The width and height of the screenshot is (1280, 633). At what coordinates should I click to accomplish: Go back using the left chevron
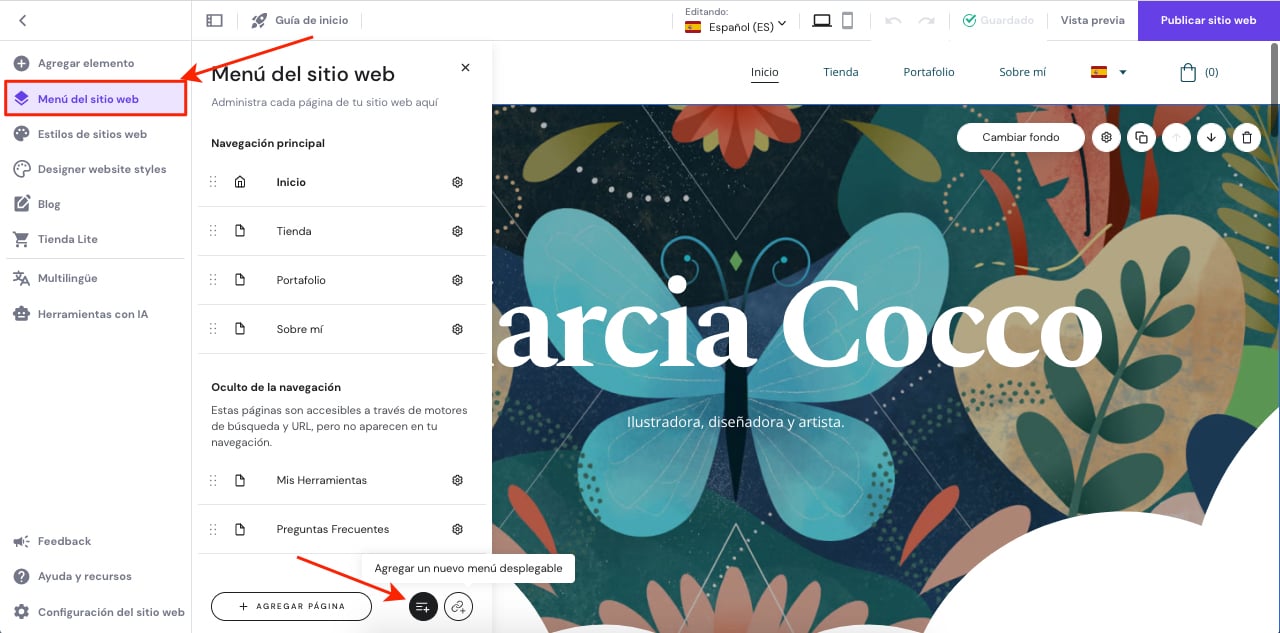[22, 20]
